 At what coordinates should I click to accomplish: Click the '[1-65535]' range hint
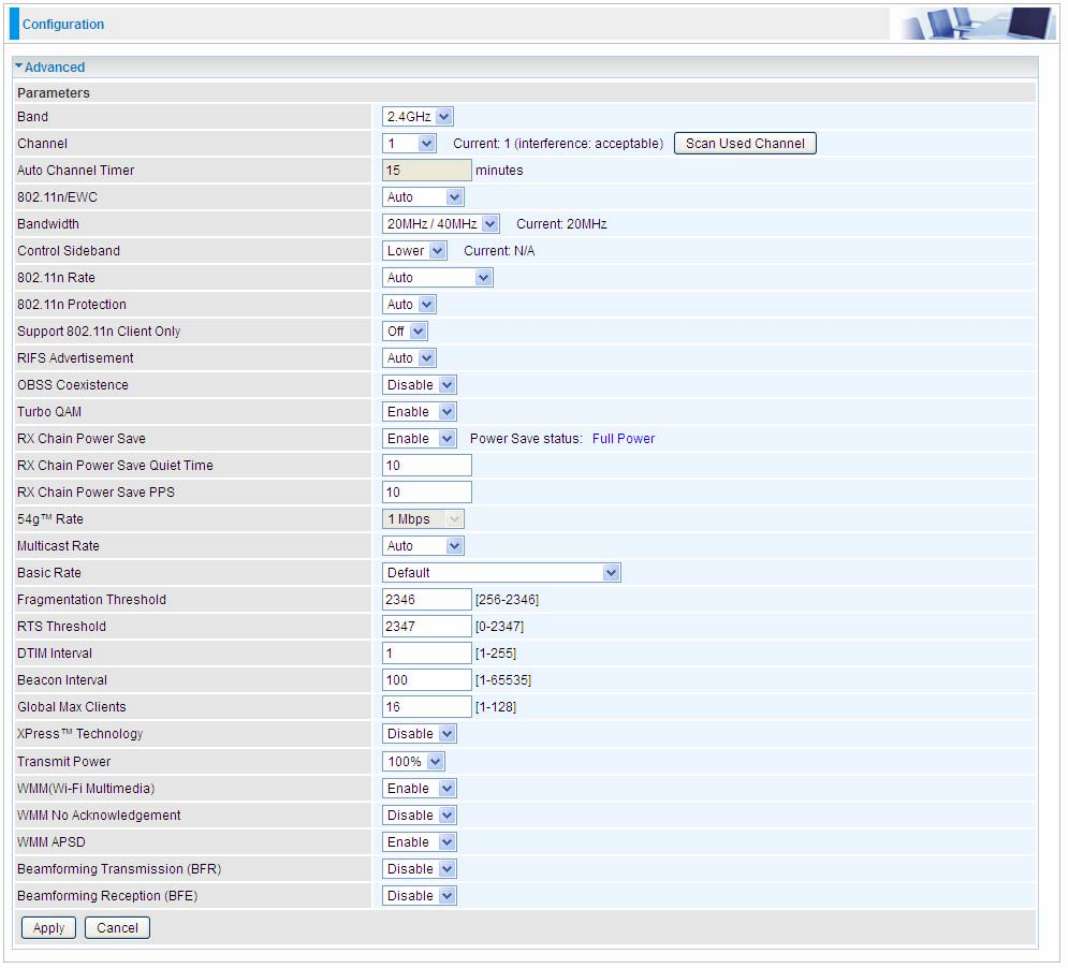pos(504,681)
